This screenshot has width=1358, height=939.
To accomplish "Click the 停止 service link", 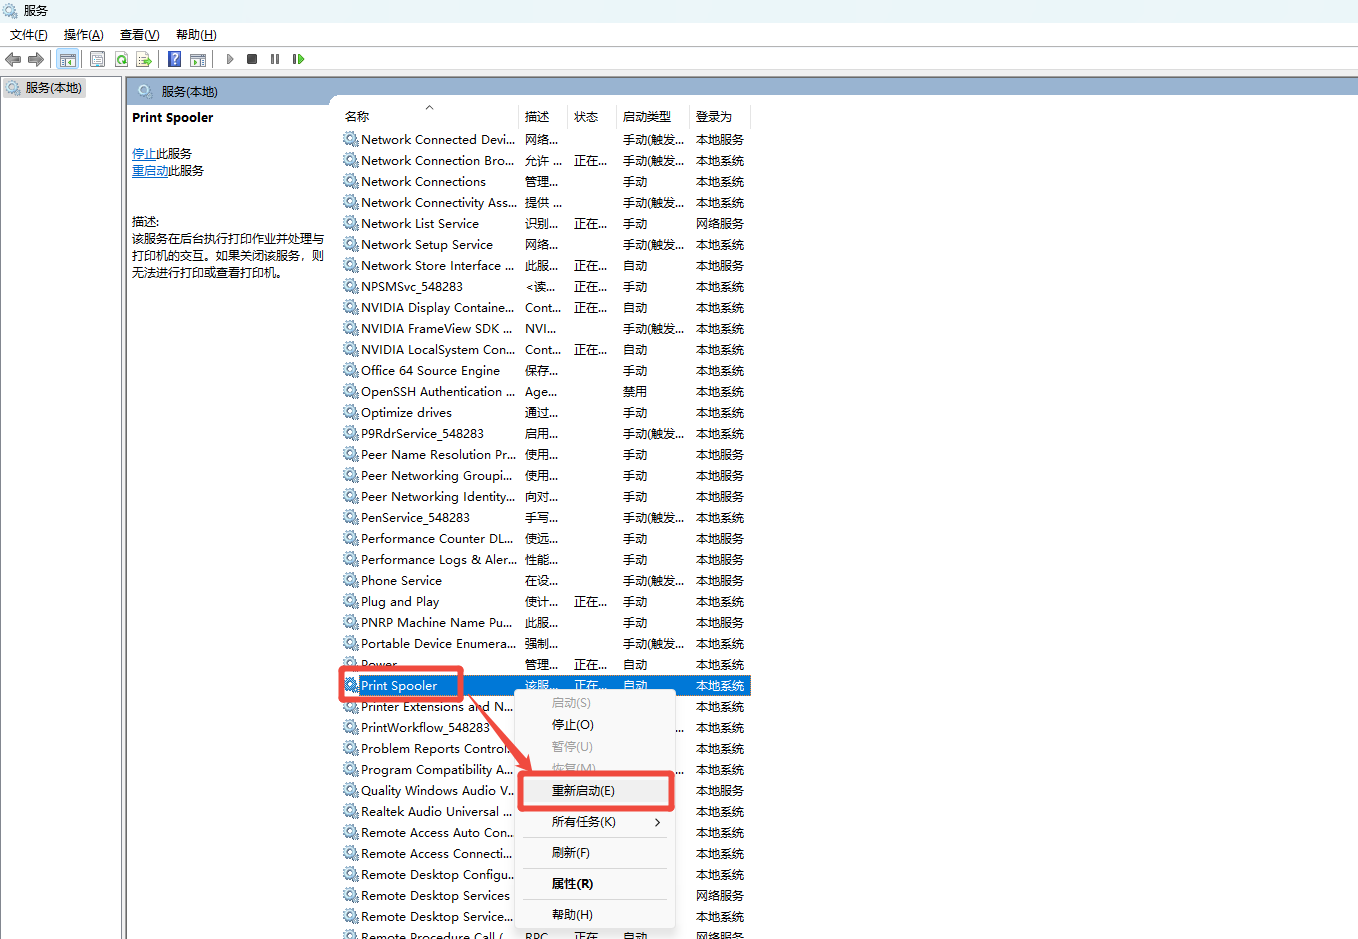I will click(144, 154).
